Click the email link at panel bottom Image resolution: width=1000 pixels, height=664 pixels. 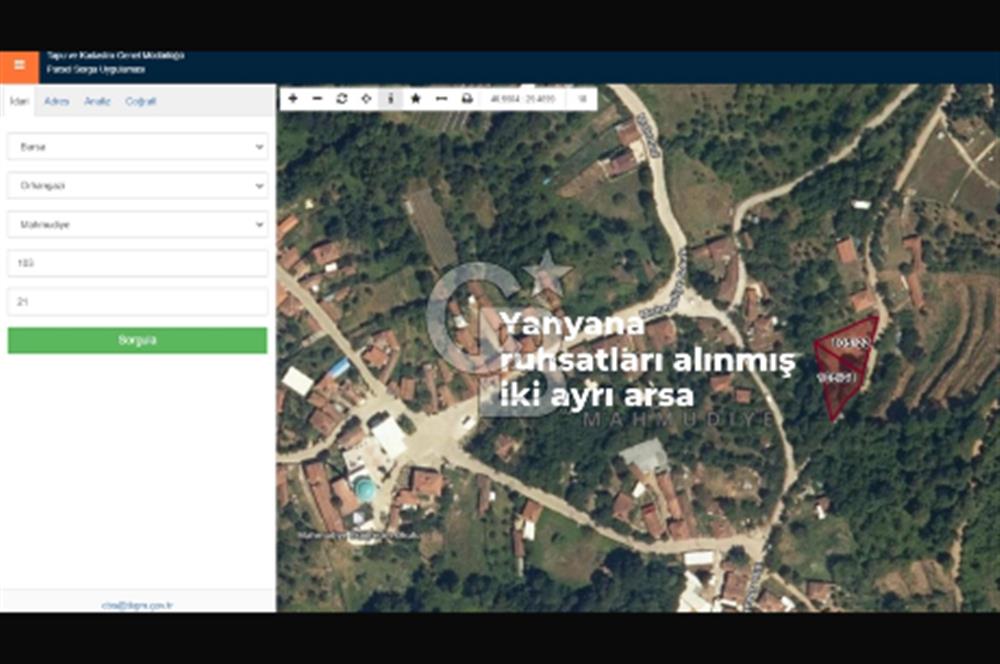[137, 605]
